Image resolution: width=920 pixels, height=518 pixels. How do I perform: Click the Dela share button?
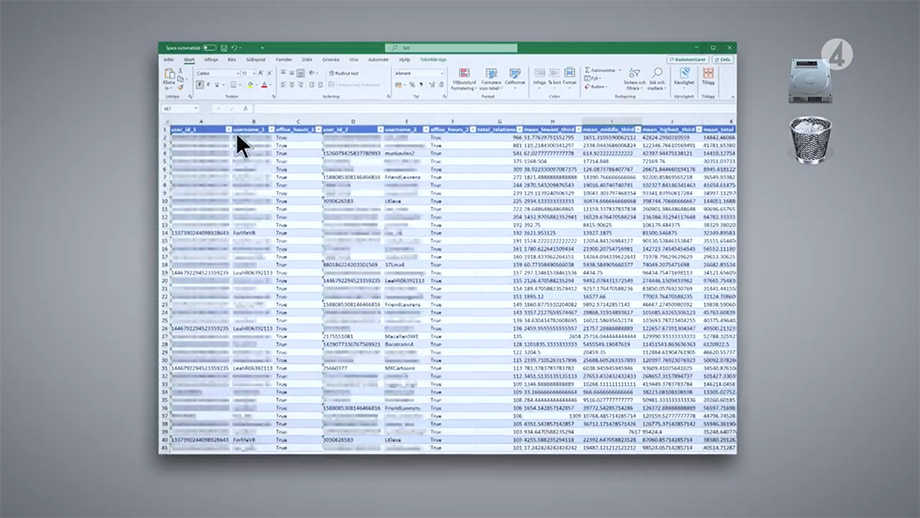723,59
